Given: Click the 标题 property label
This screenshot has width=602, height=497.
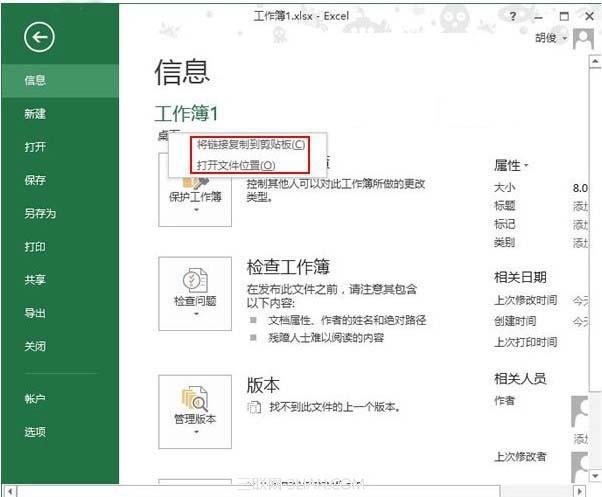Looking at the screenshot, I should [504, 206].
